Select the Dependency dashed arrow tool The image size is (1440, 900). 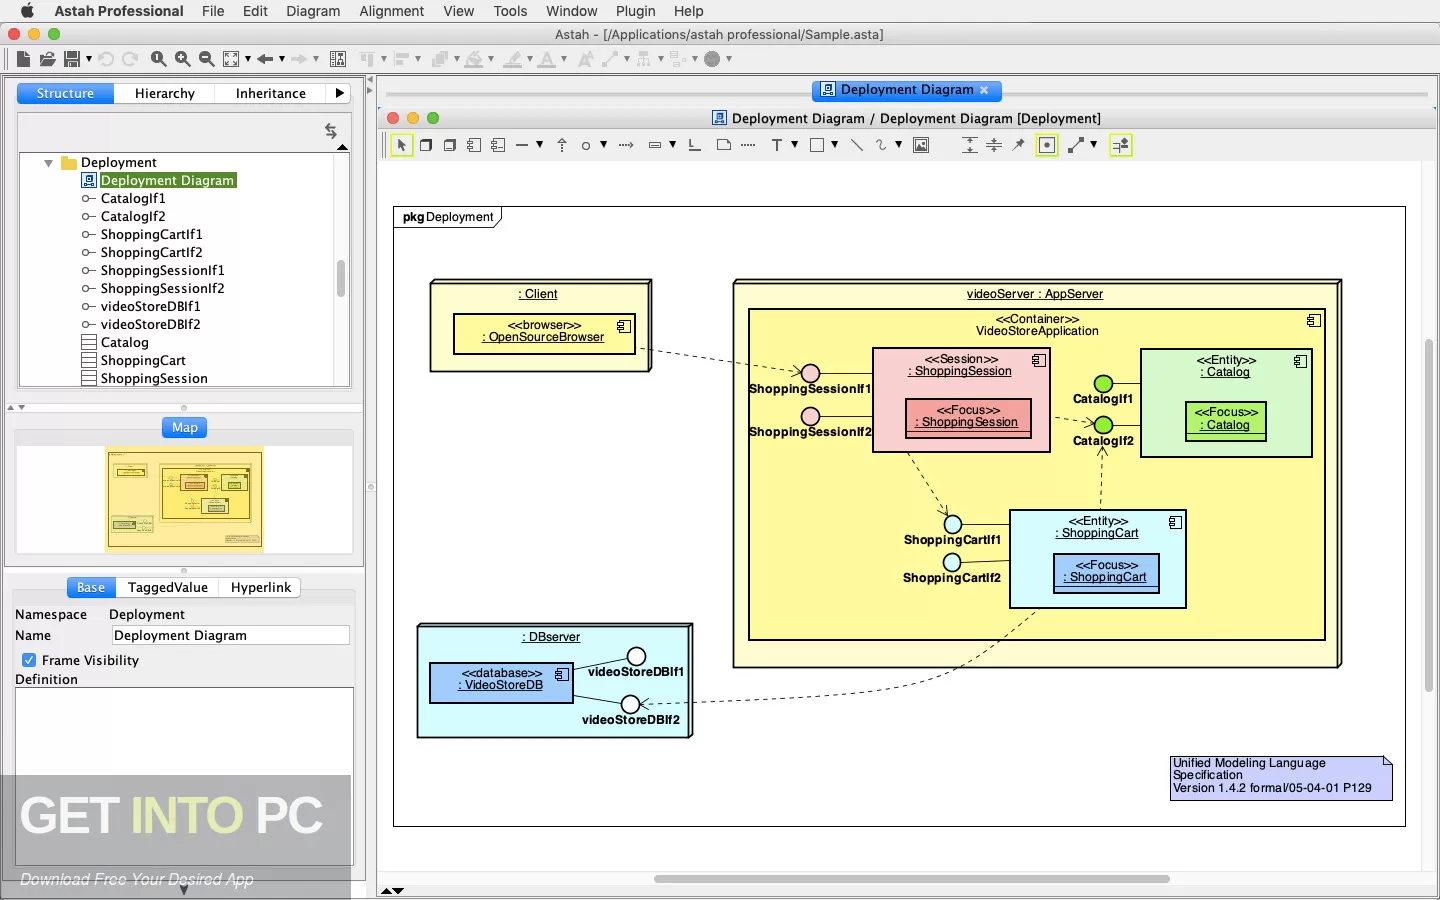pyautogui.click(x=626, y=145)
